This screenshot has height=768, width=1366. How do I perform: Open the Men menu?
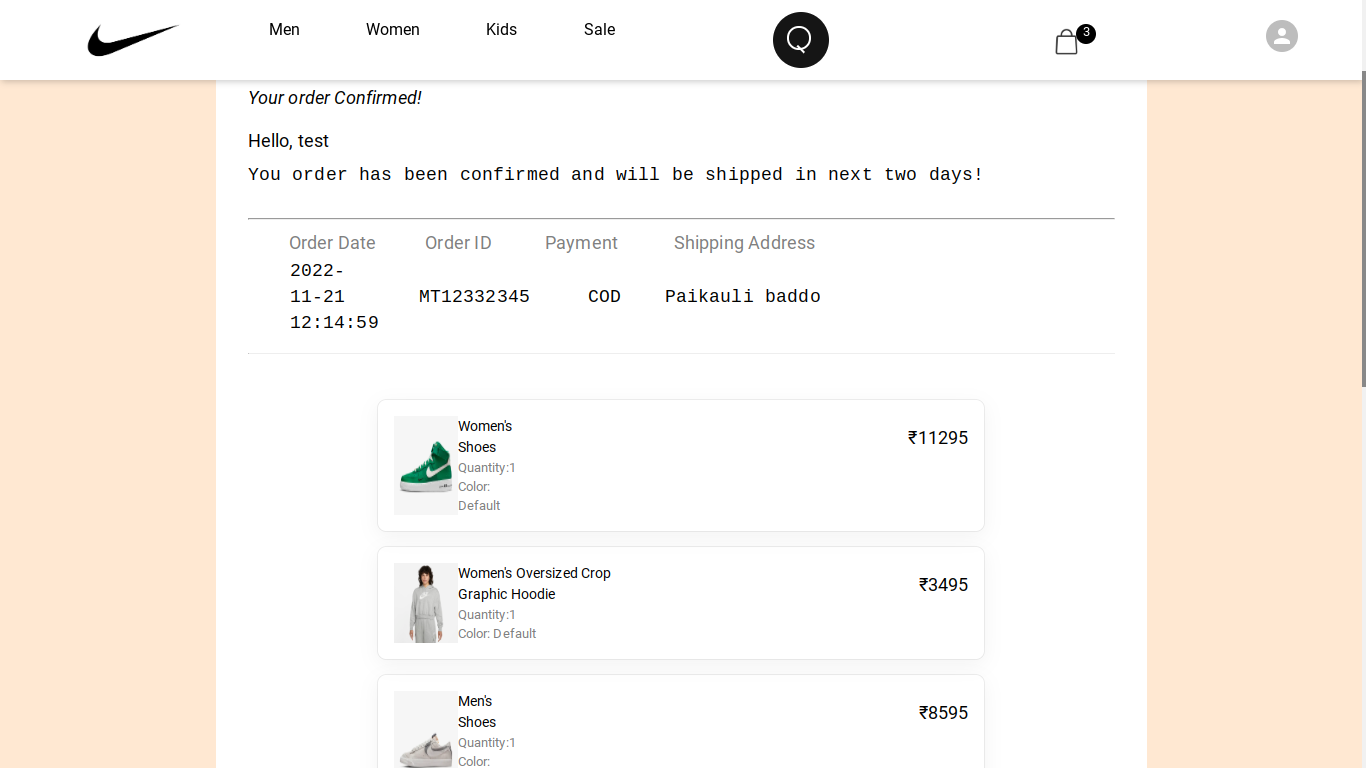tap(284, 30)
